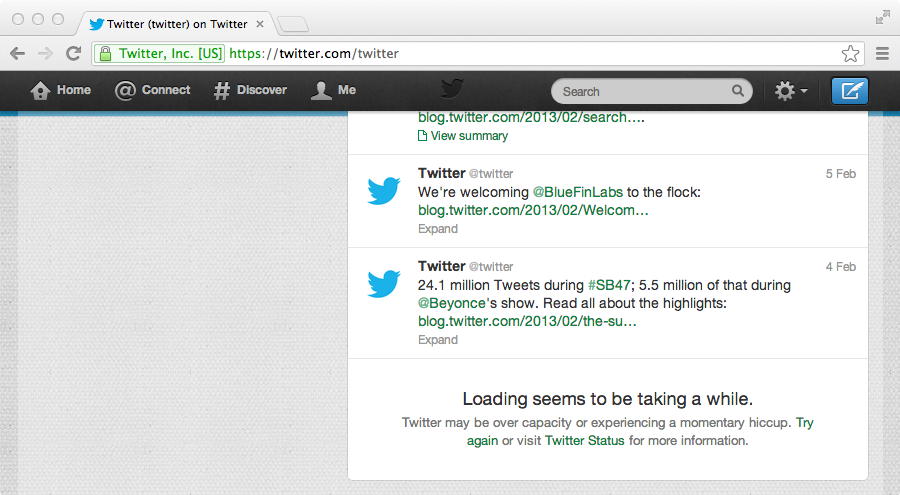Toggle fullscreen with top-right arrows icon

coord(882,18)
